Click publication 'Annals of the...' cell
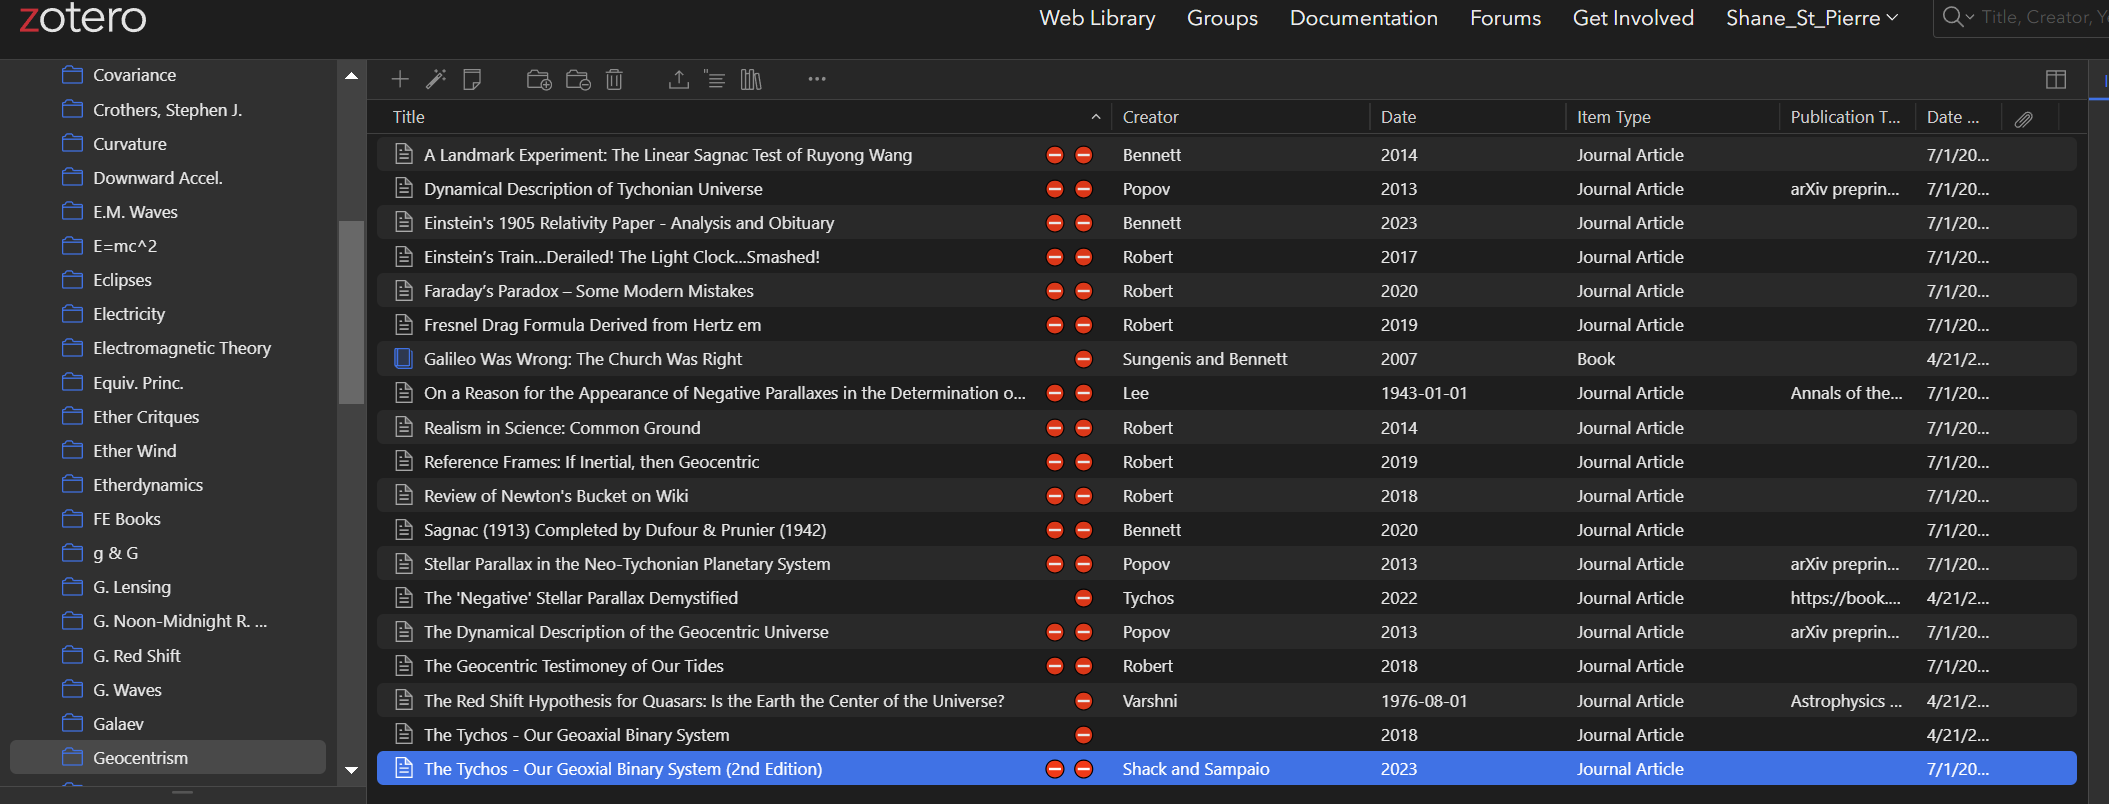This screenshot has height=804, width=2109. (x=1846, y=393)
